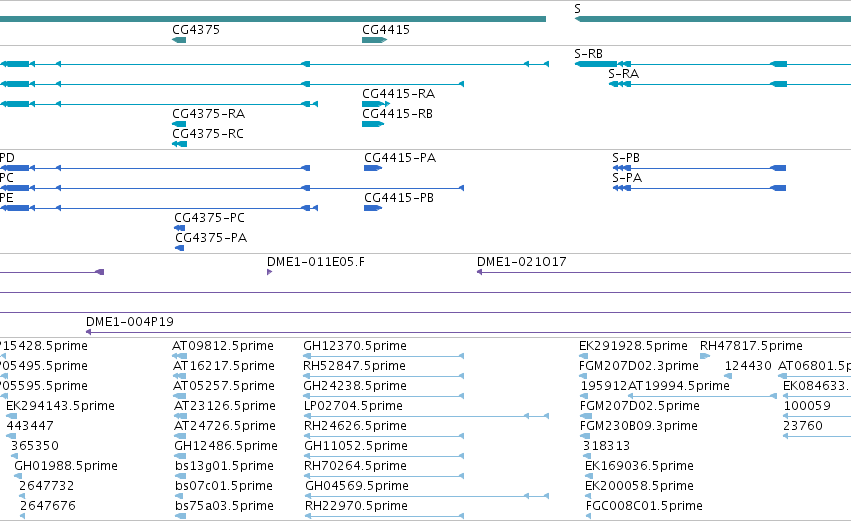Select the GH01988.5prime EST label
The height and width of the screenshot is (521, 851).
click(66, 467)
